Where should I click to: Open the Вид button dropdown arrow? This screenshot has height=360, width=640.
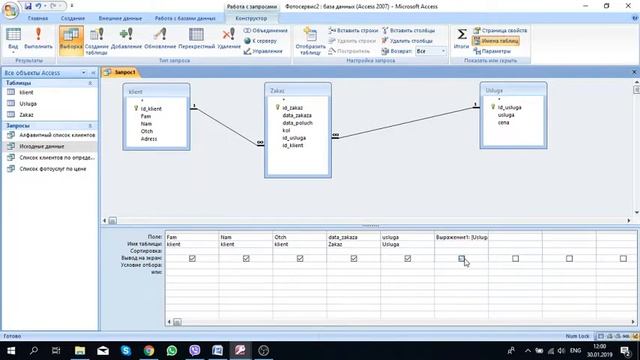(13, 52)
